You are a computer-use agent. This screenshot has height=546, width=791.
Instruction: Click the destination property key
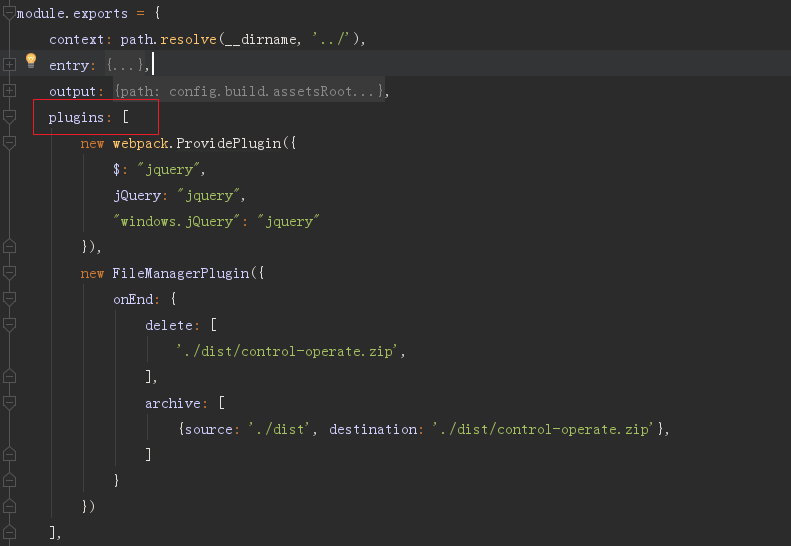pyautogui.click(x=373, y=429)
